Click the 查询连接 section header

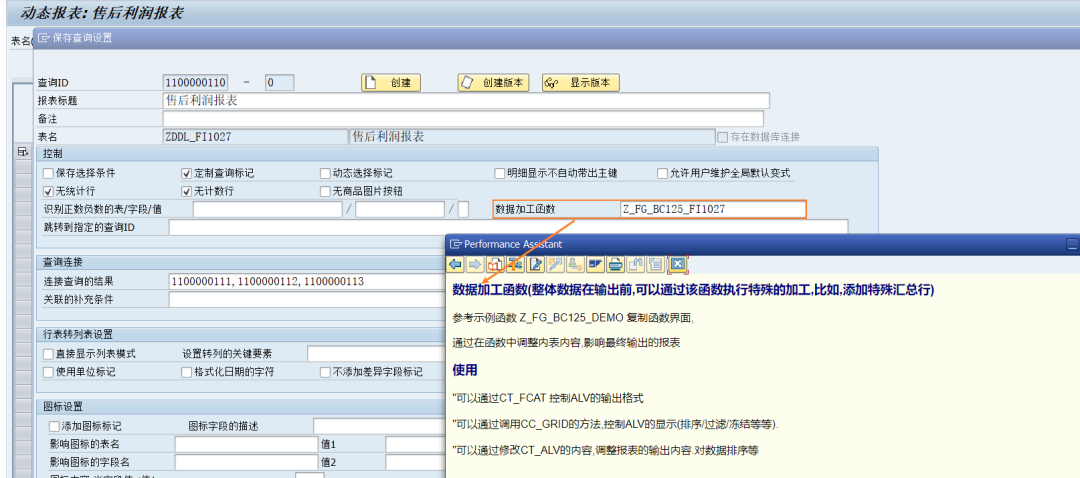[x=240, y=262]
